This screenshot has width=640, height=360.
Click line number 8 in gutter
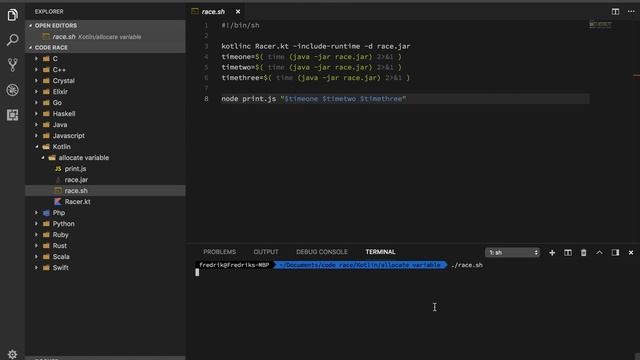tap(206, 99)
